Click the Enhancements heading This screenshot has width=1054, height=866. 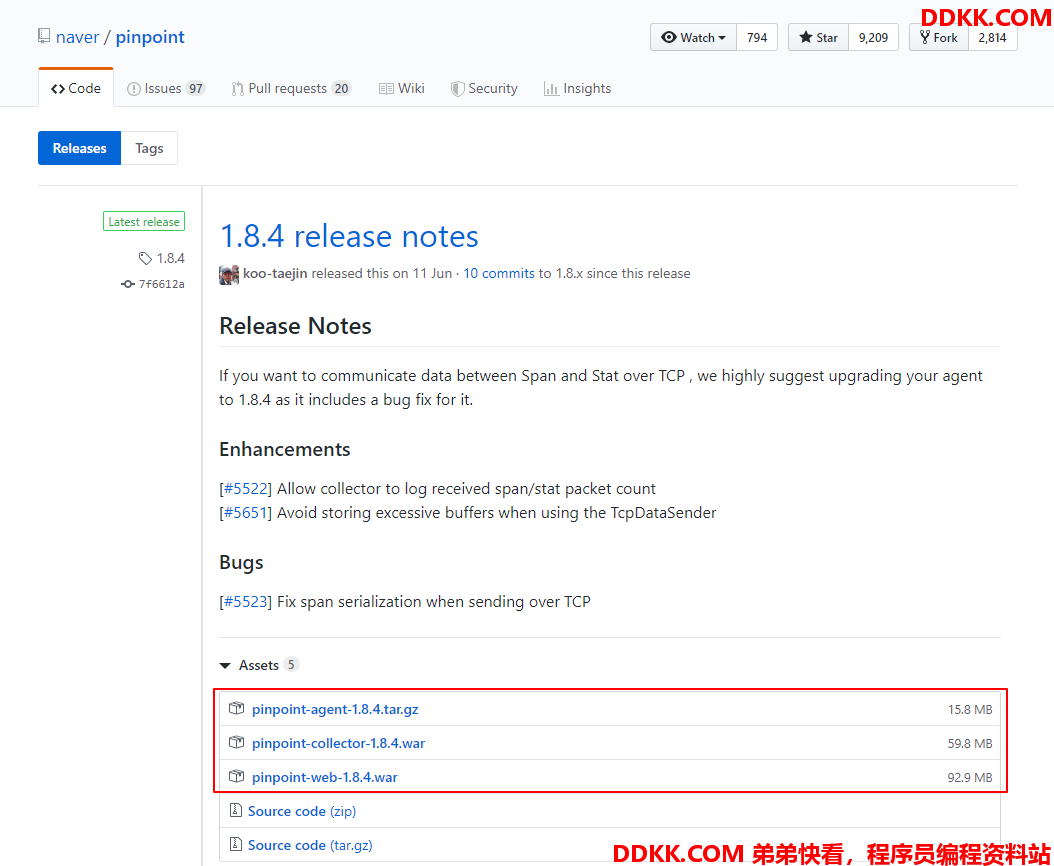pos(284,449)
